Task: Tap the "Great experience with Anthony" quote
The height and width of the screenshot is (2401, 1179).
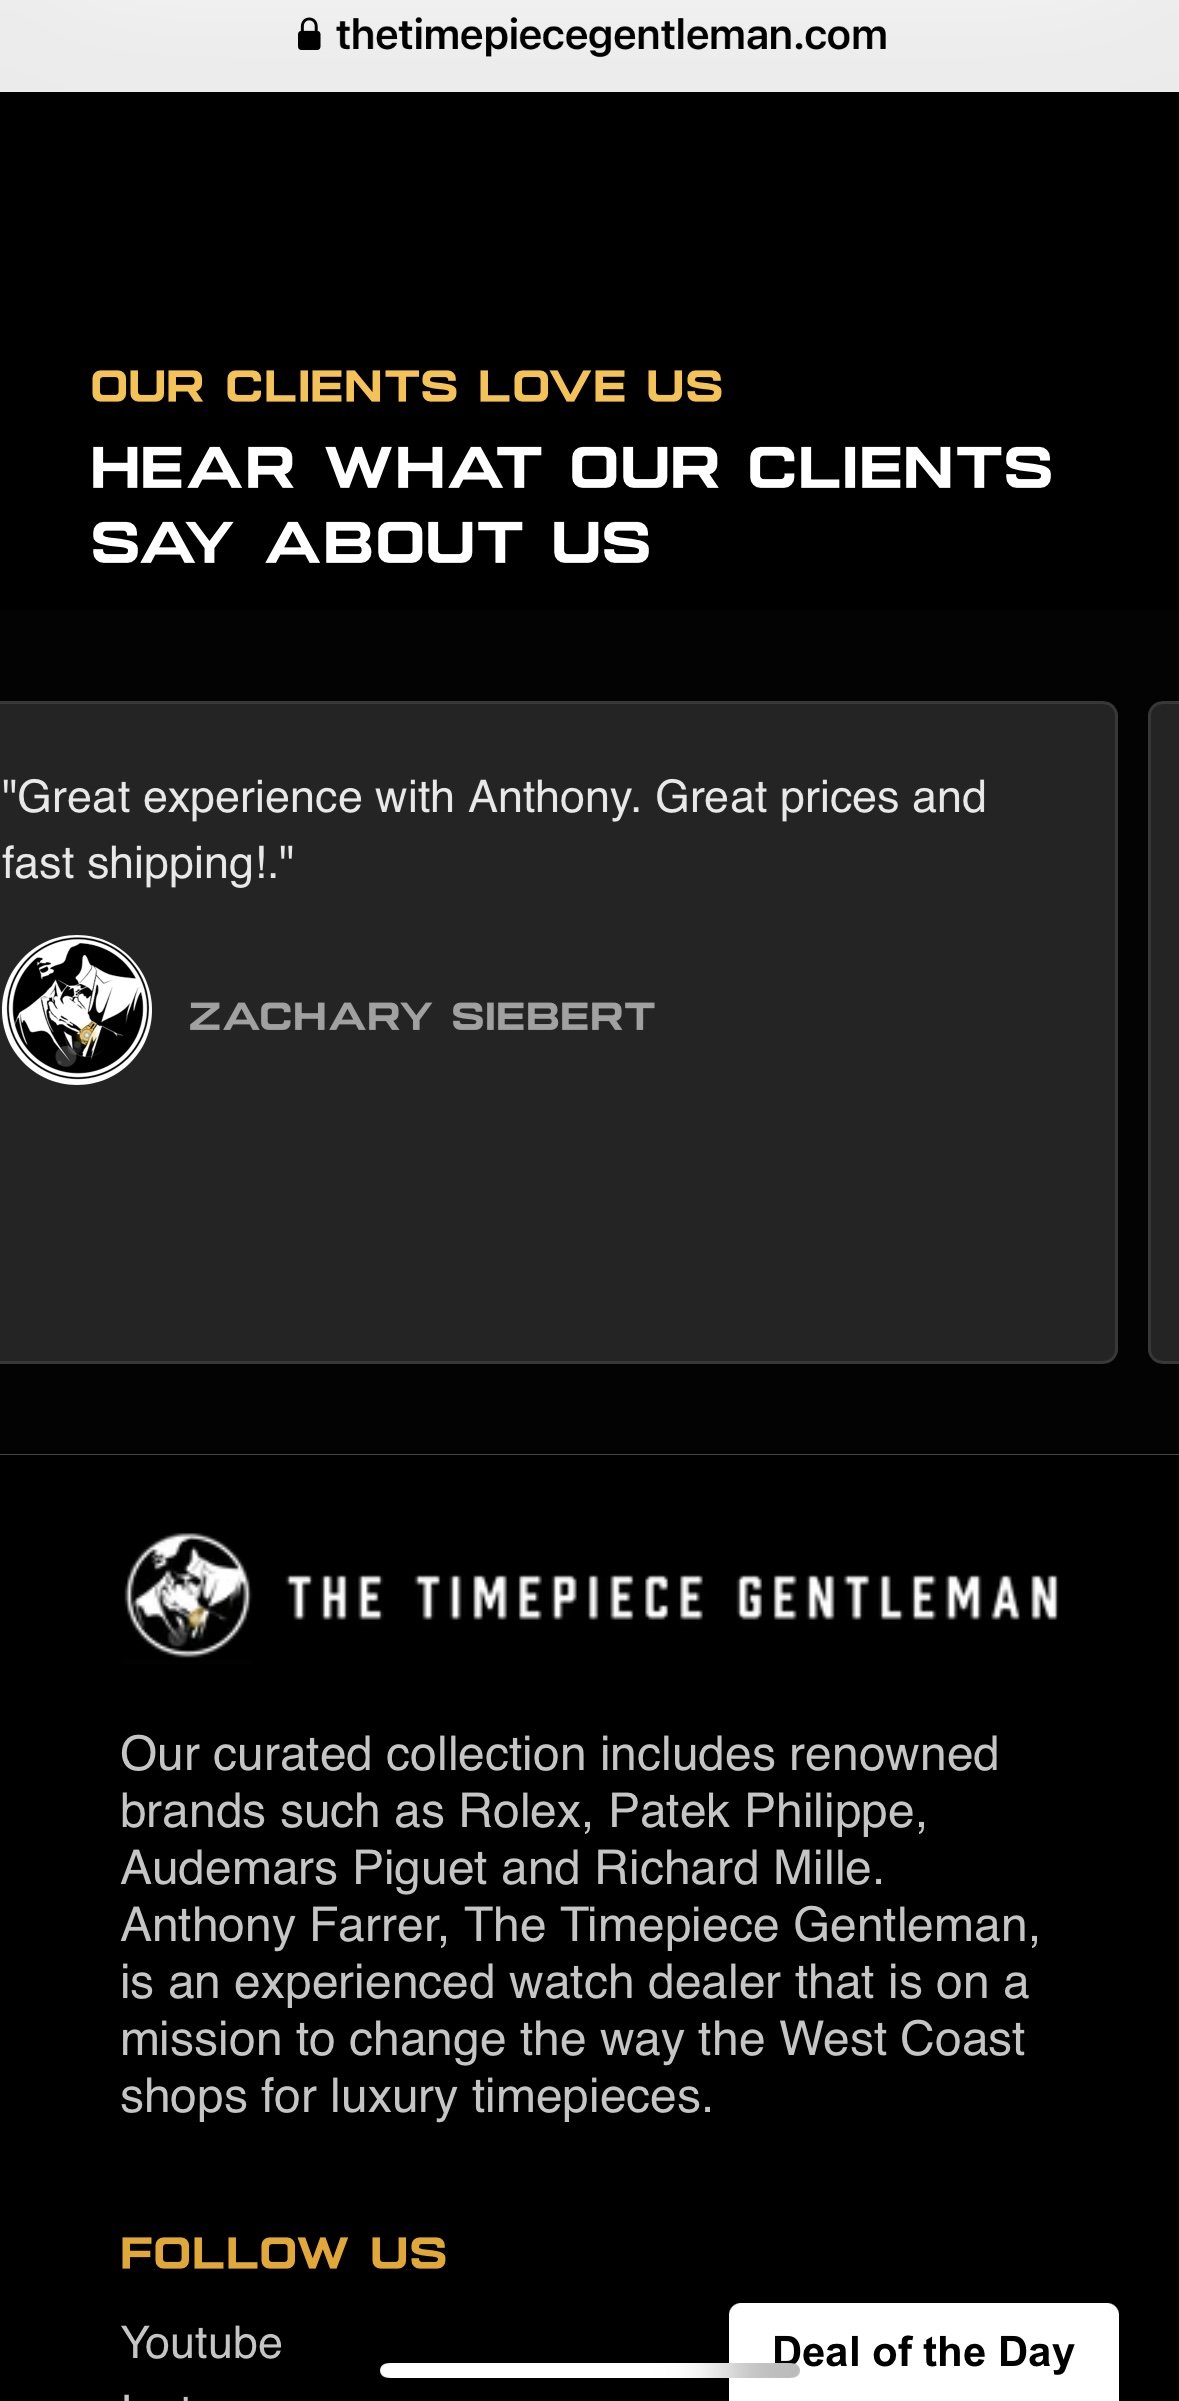Action: click(x=493, y=830)
